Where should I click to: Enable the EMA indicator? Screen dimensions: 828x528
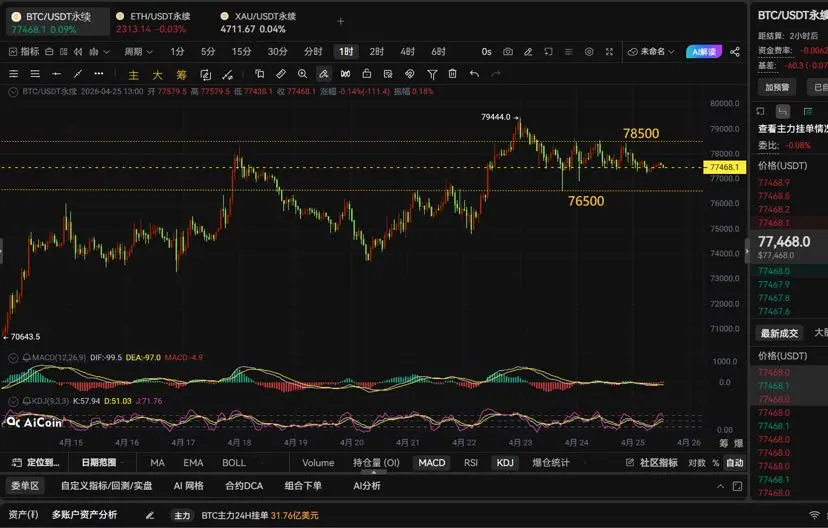193,463
